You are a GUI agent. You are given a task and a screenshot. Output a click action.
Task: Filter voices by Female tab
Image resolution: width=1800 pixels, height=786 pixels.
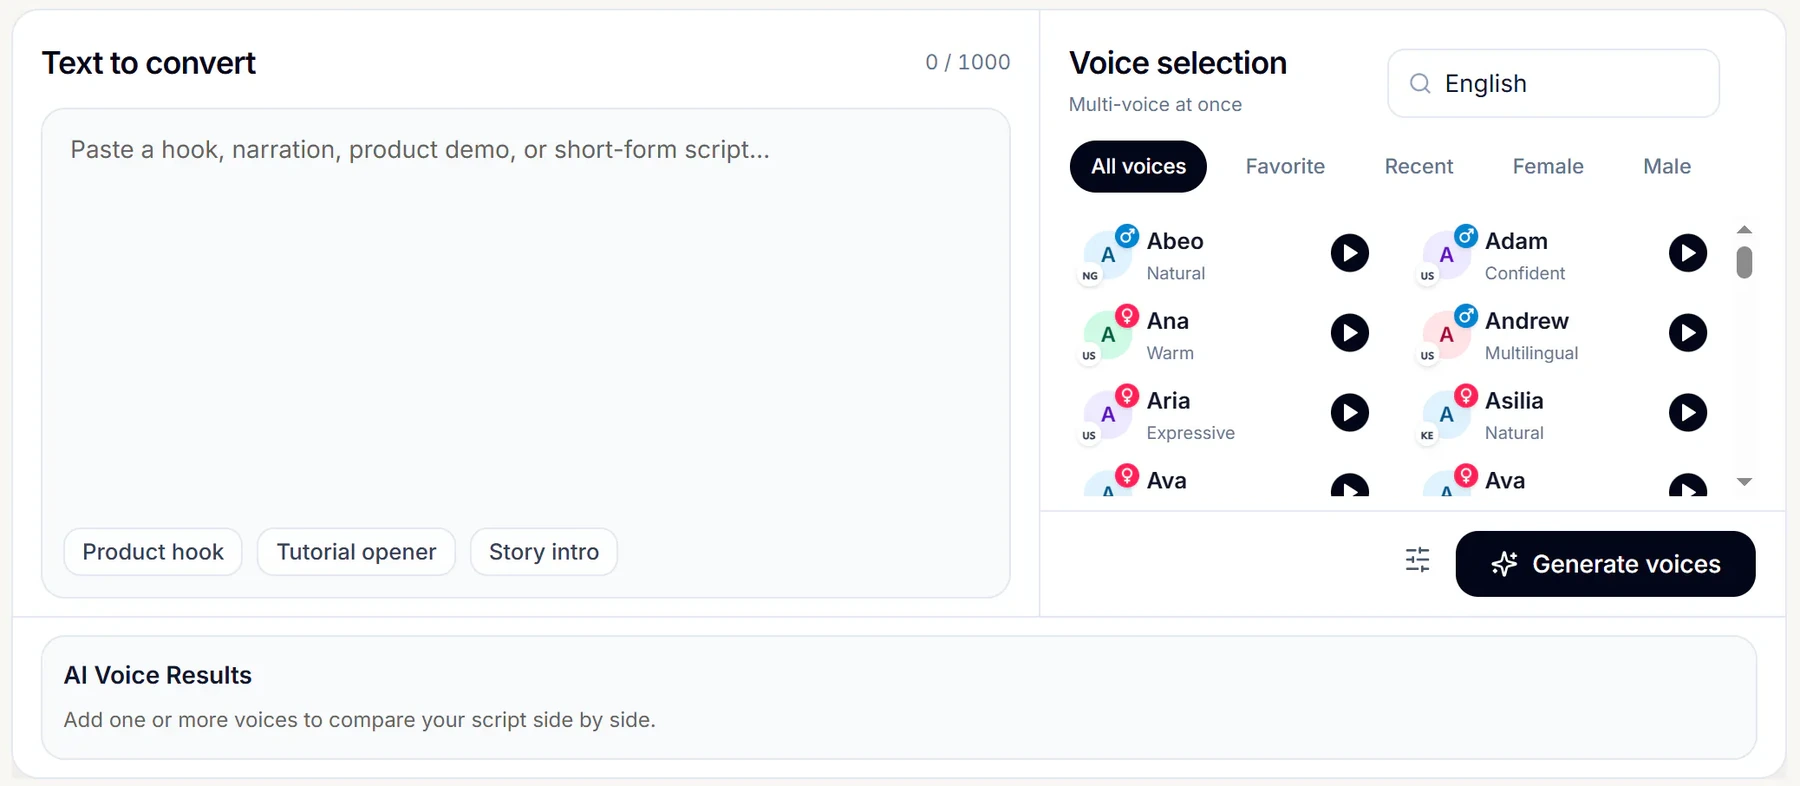tap(1547, 167)
